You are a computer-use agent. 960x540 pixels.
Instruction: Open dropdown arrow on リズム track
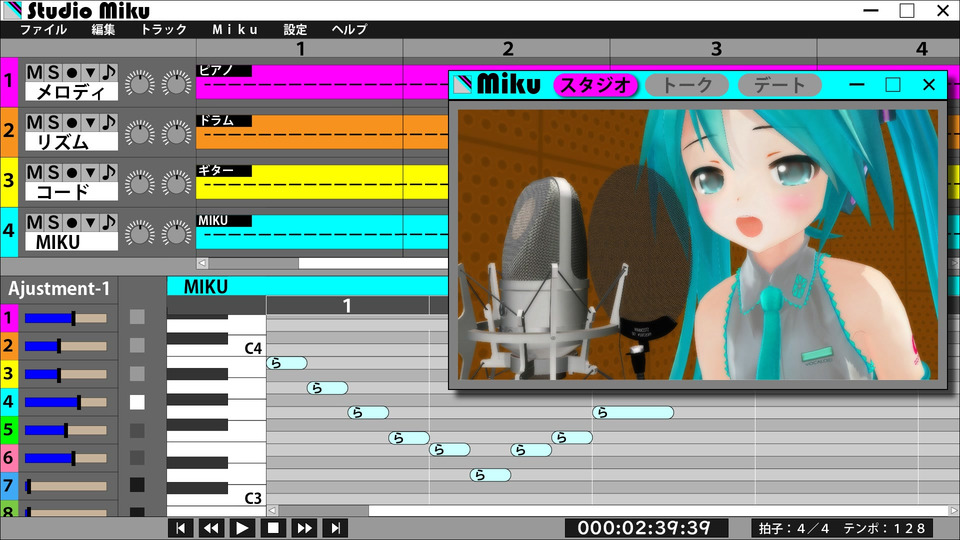tap(90, 122)
